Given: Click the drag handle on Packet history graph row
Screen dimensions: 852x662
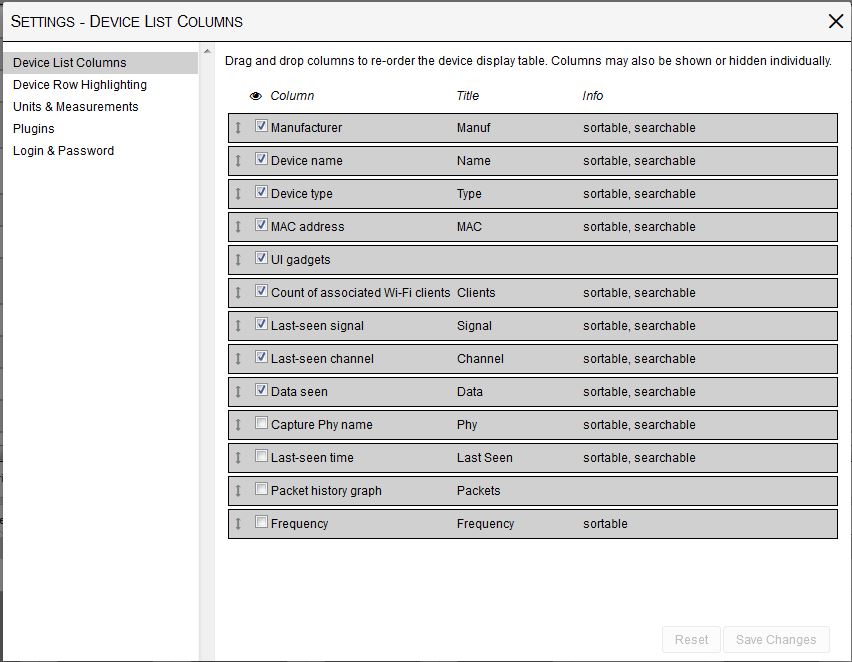Looking at the screenshot, I should pyautogui.click(x=238, y=491).
